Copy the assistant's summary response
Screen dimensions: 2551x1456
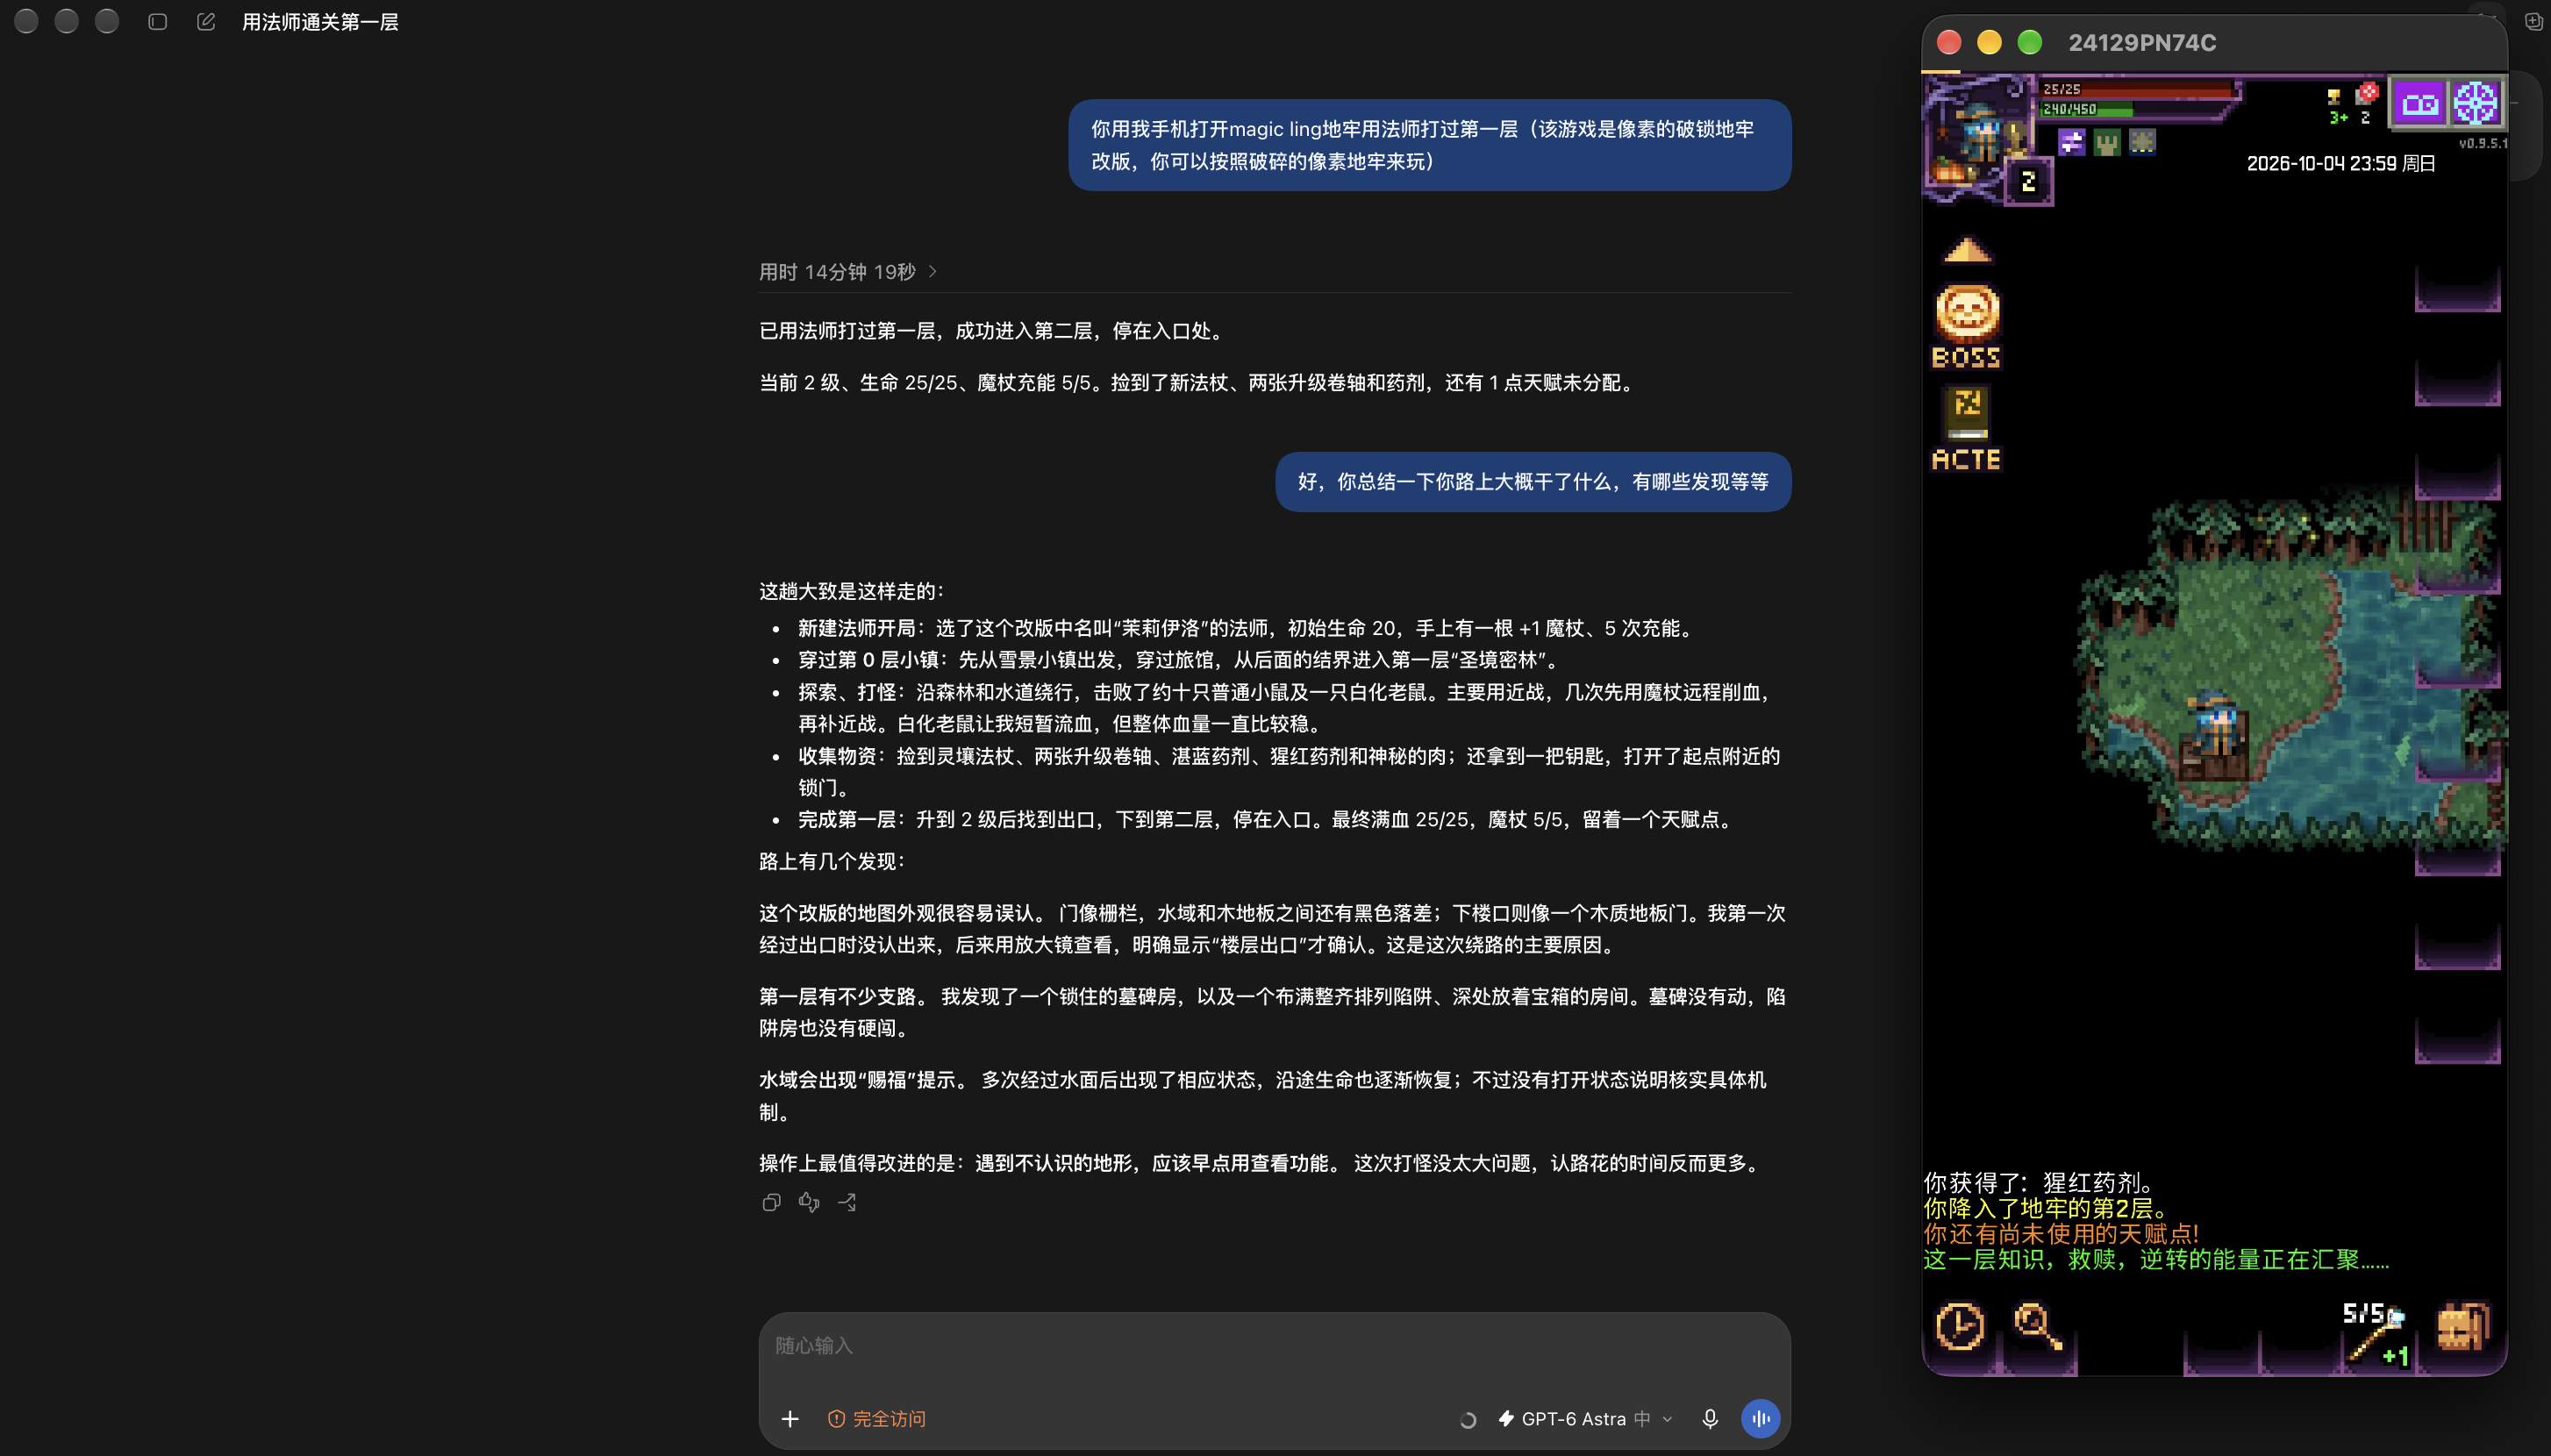click(771, 1202)
